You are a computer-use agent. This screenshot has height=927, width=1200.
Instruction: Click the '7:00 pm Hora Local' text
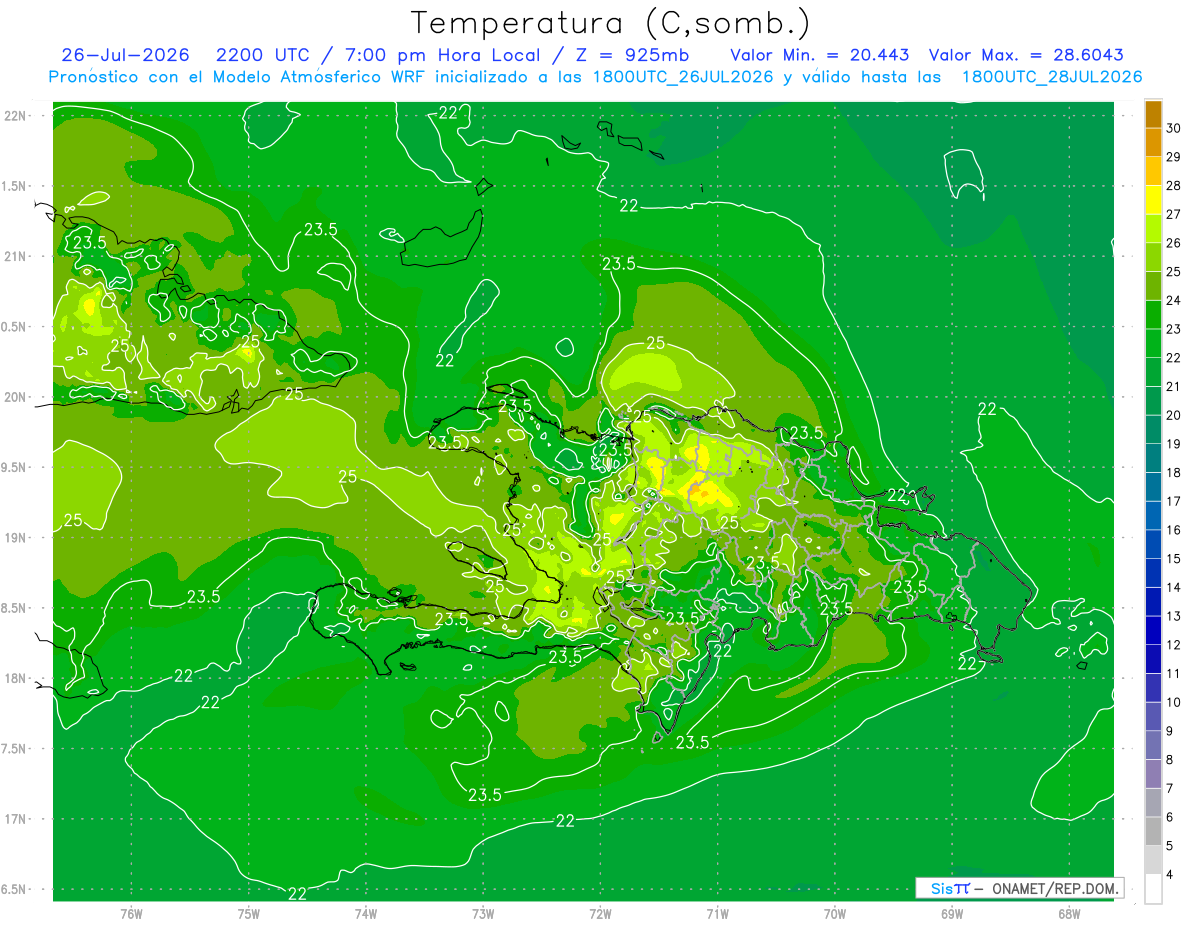(444, 55)
